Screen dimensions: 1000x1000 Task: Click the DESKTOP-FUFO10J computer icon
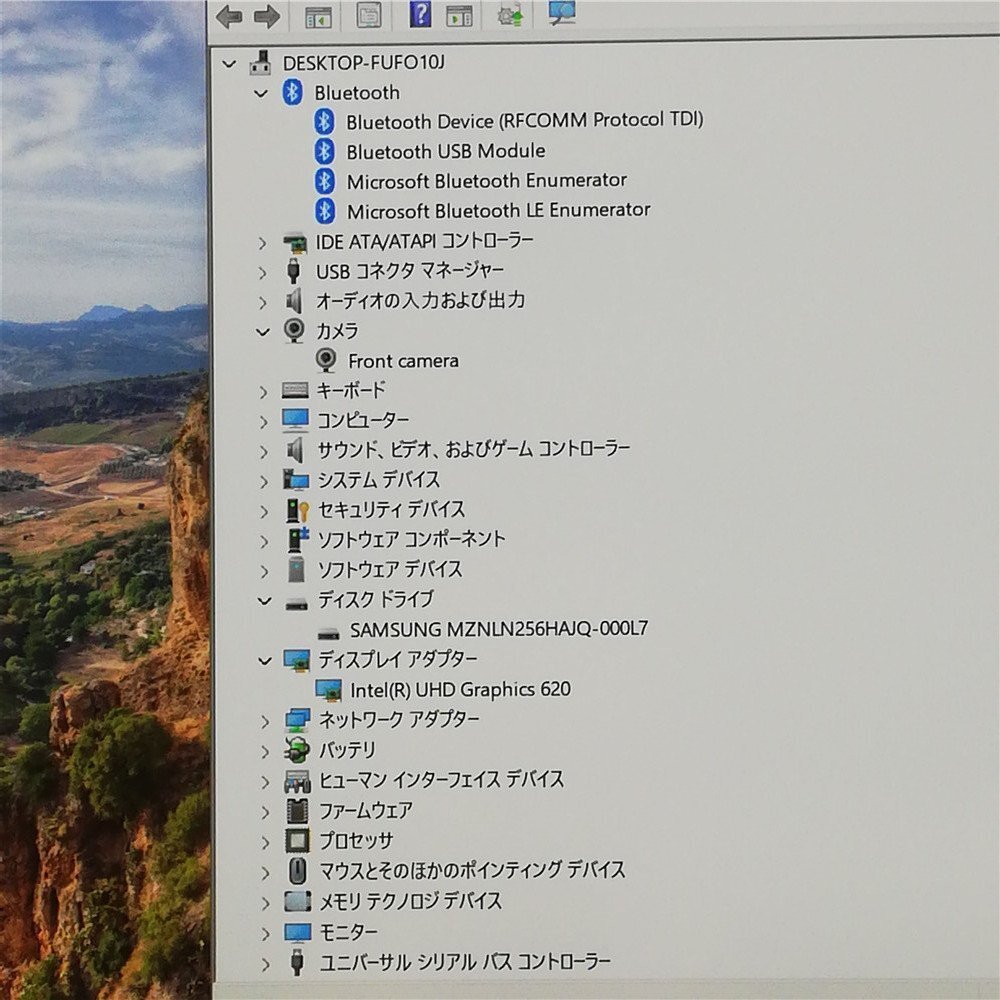tap(261, 63)
